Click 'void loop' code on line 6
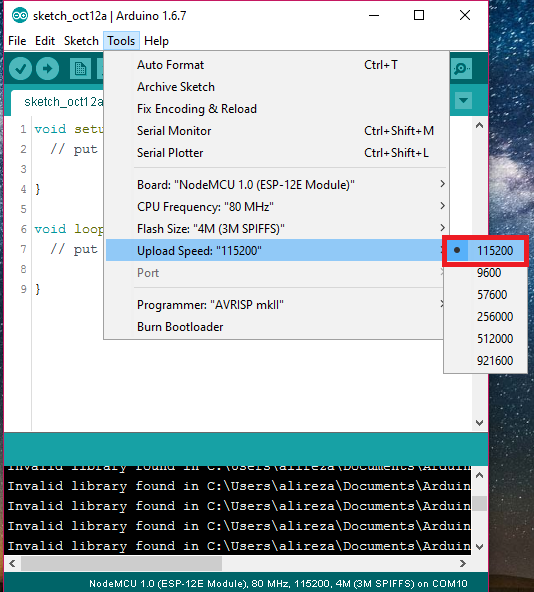Viewport: 534px width, 592px height. pyautogui.click(x=69, y=229)
